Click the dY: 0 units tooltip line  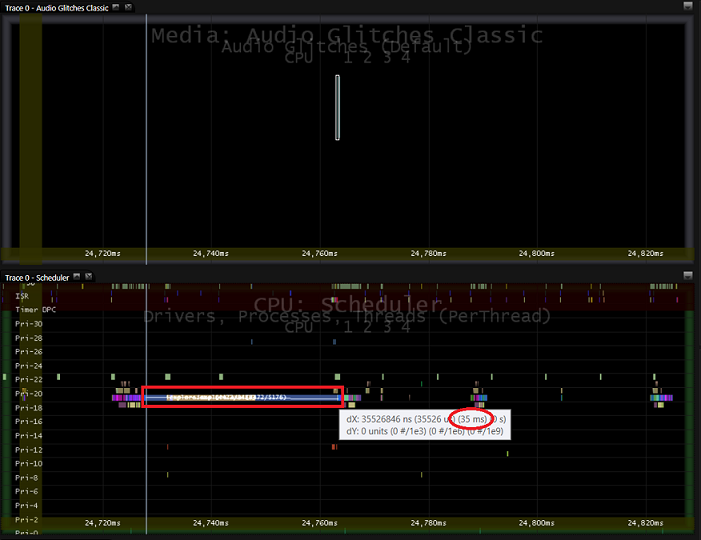[x=425, y=431]
